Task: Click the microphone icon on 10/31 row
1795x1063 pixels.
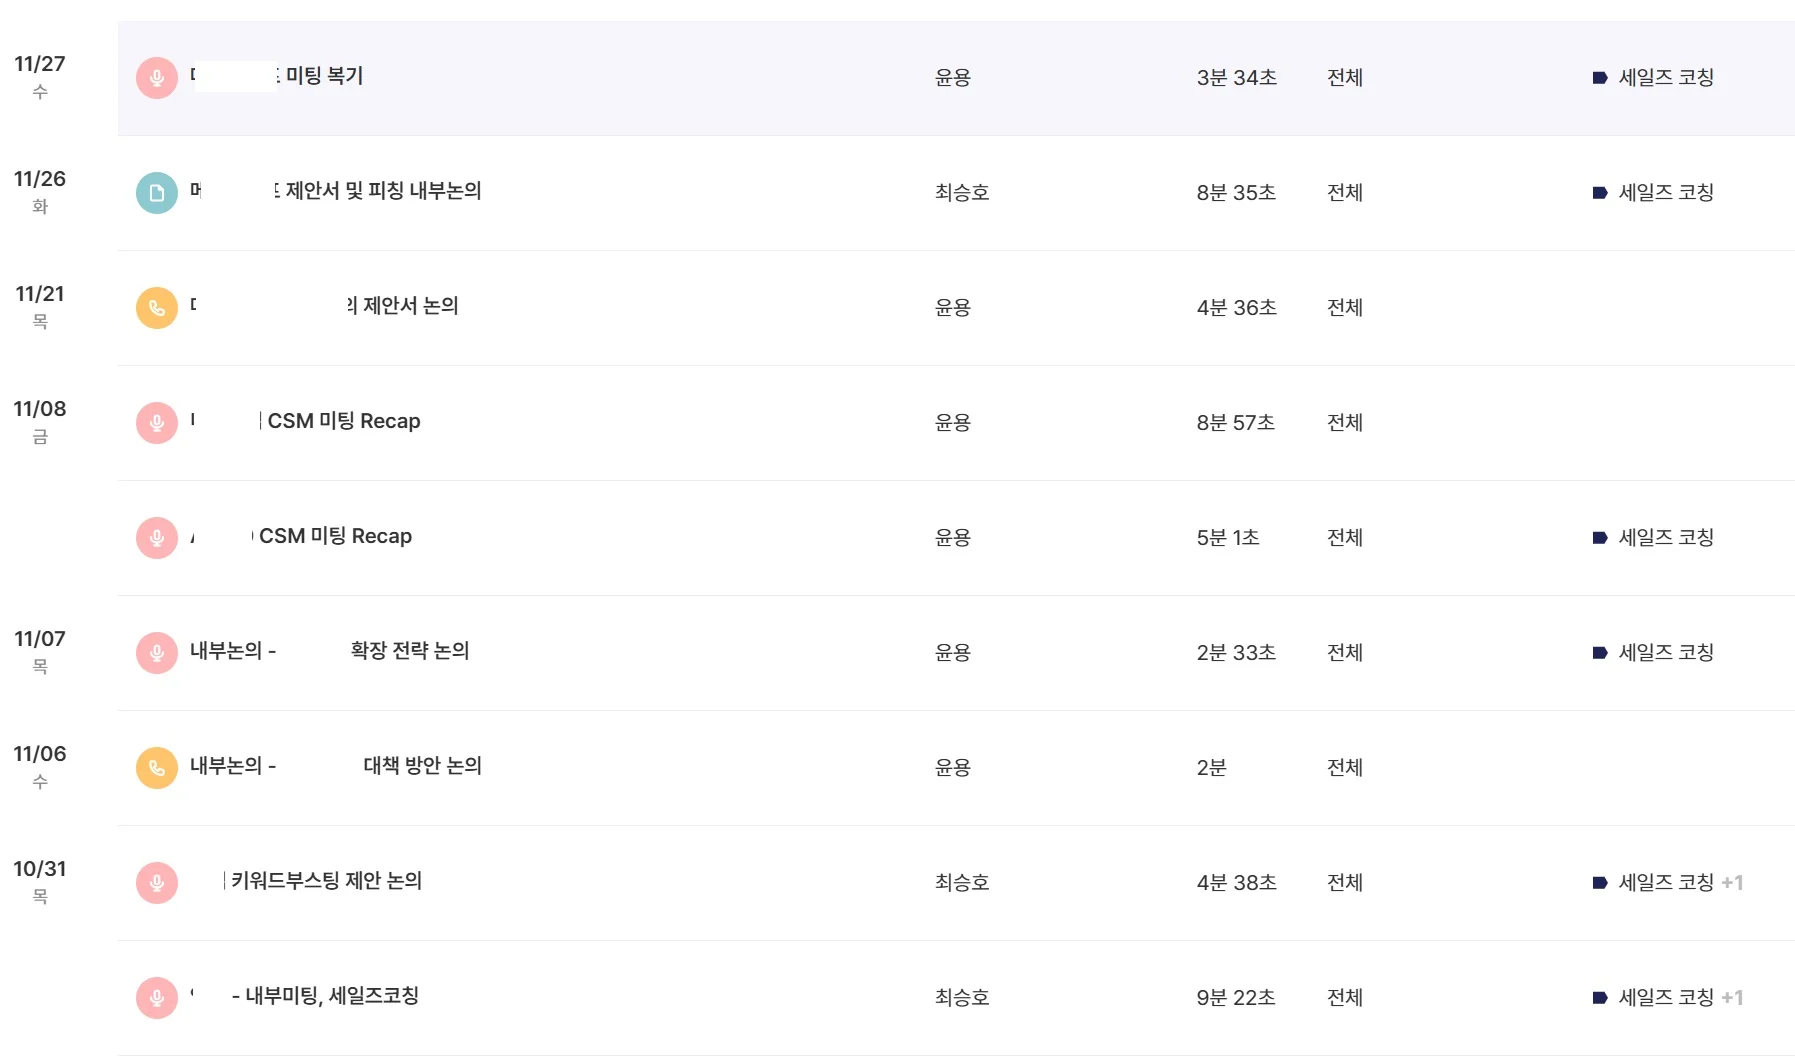Action: [157, 883]
